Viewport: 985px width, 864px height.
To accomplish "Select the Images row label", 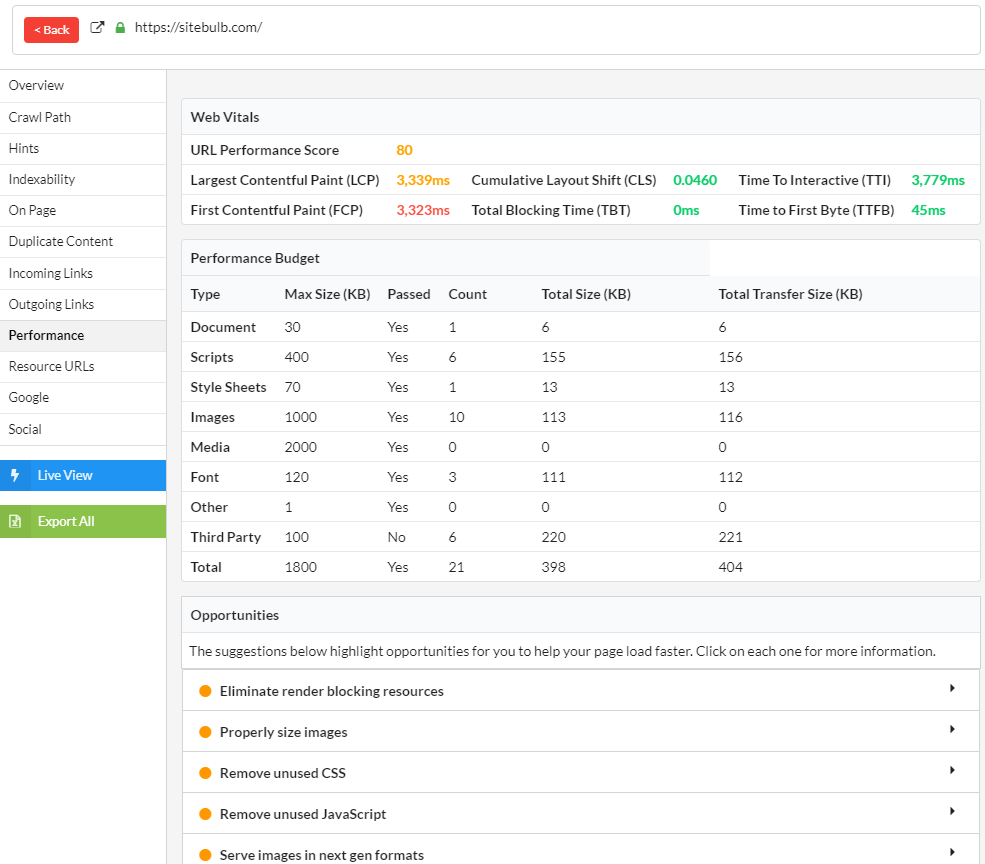I will point(212,417).
